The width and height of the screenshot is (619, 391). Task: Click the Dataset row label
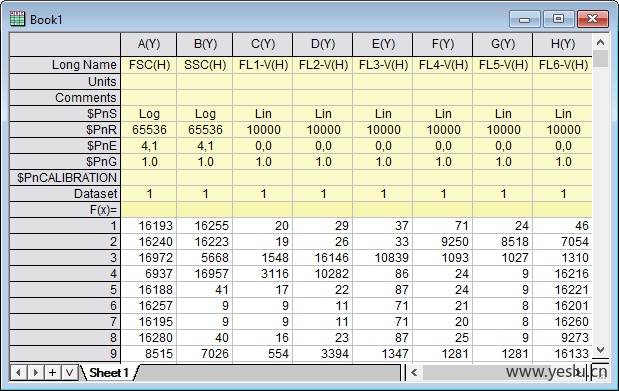[65, 194]
